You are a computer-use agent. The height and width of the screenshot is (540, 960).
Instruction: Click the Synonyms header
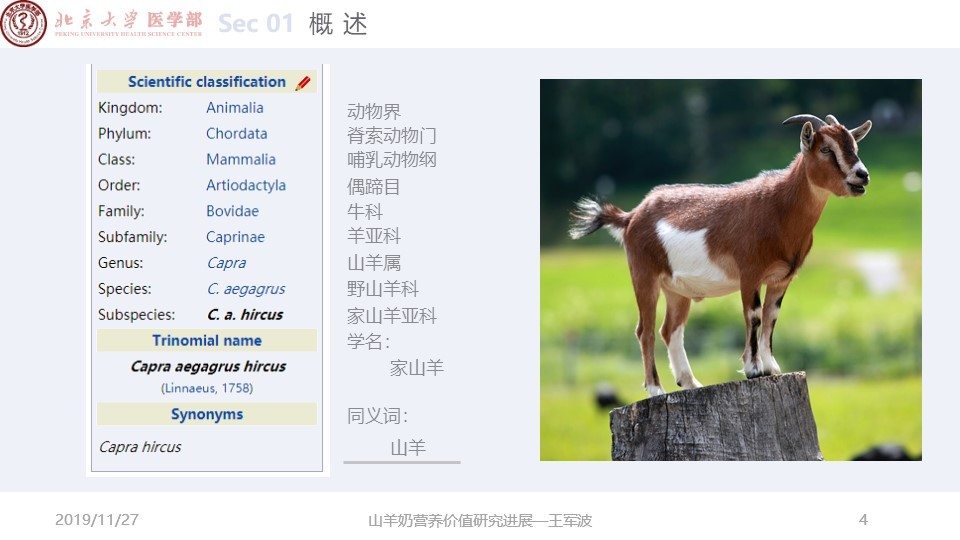click(x=207, y=414)
